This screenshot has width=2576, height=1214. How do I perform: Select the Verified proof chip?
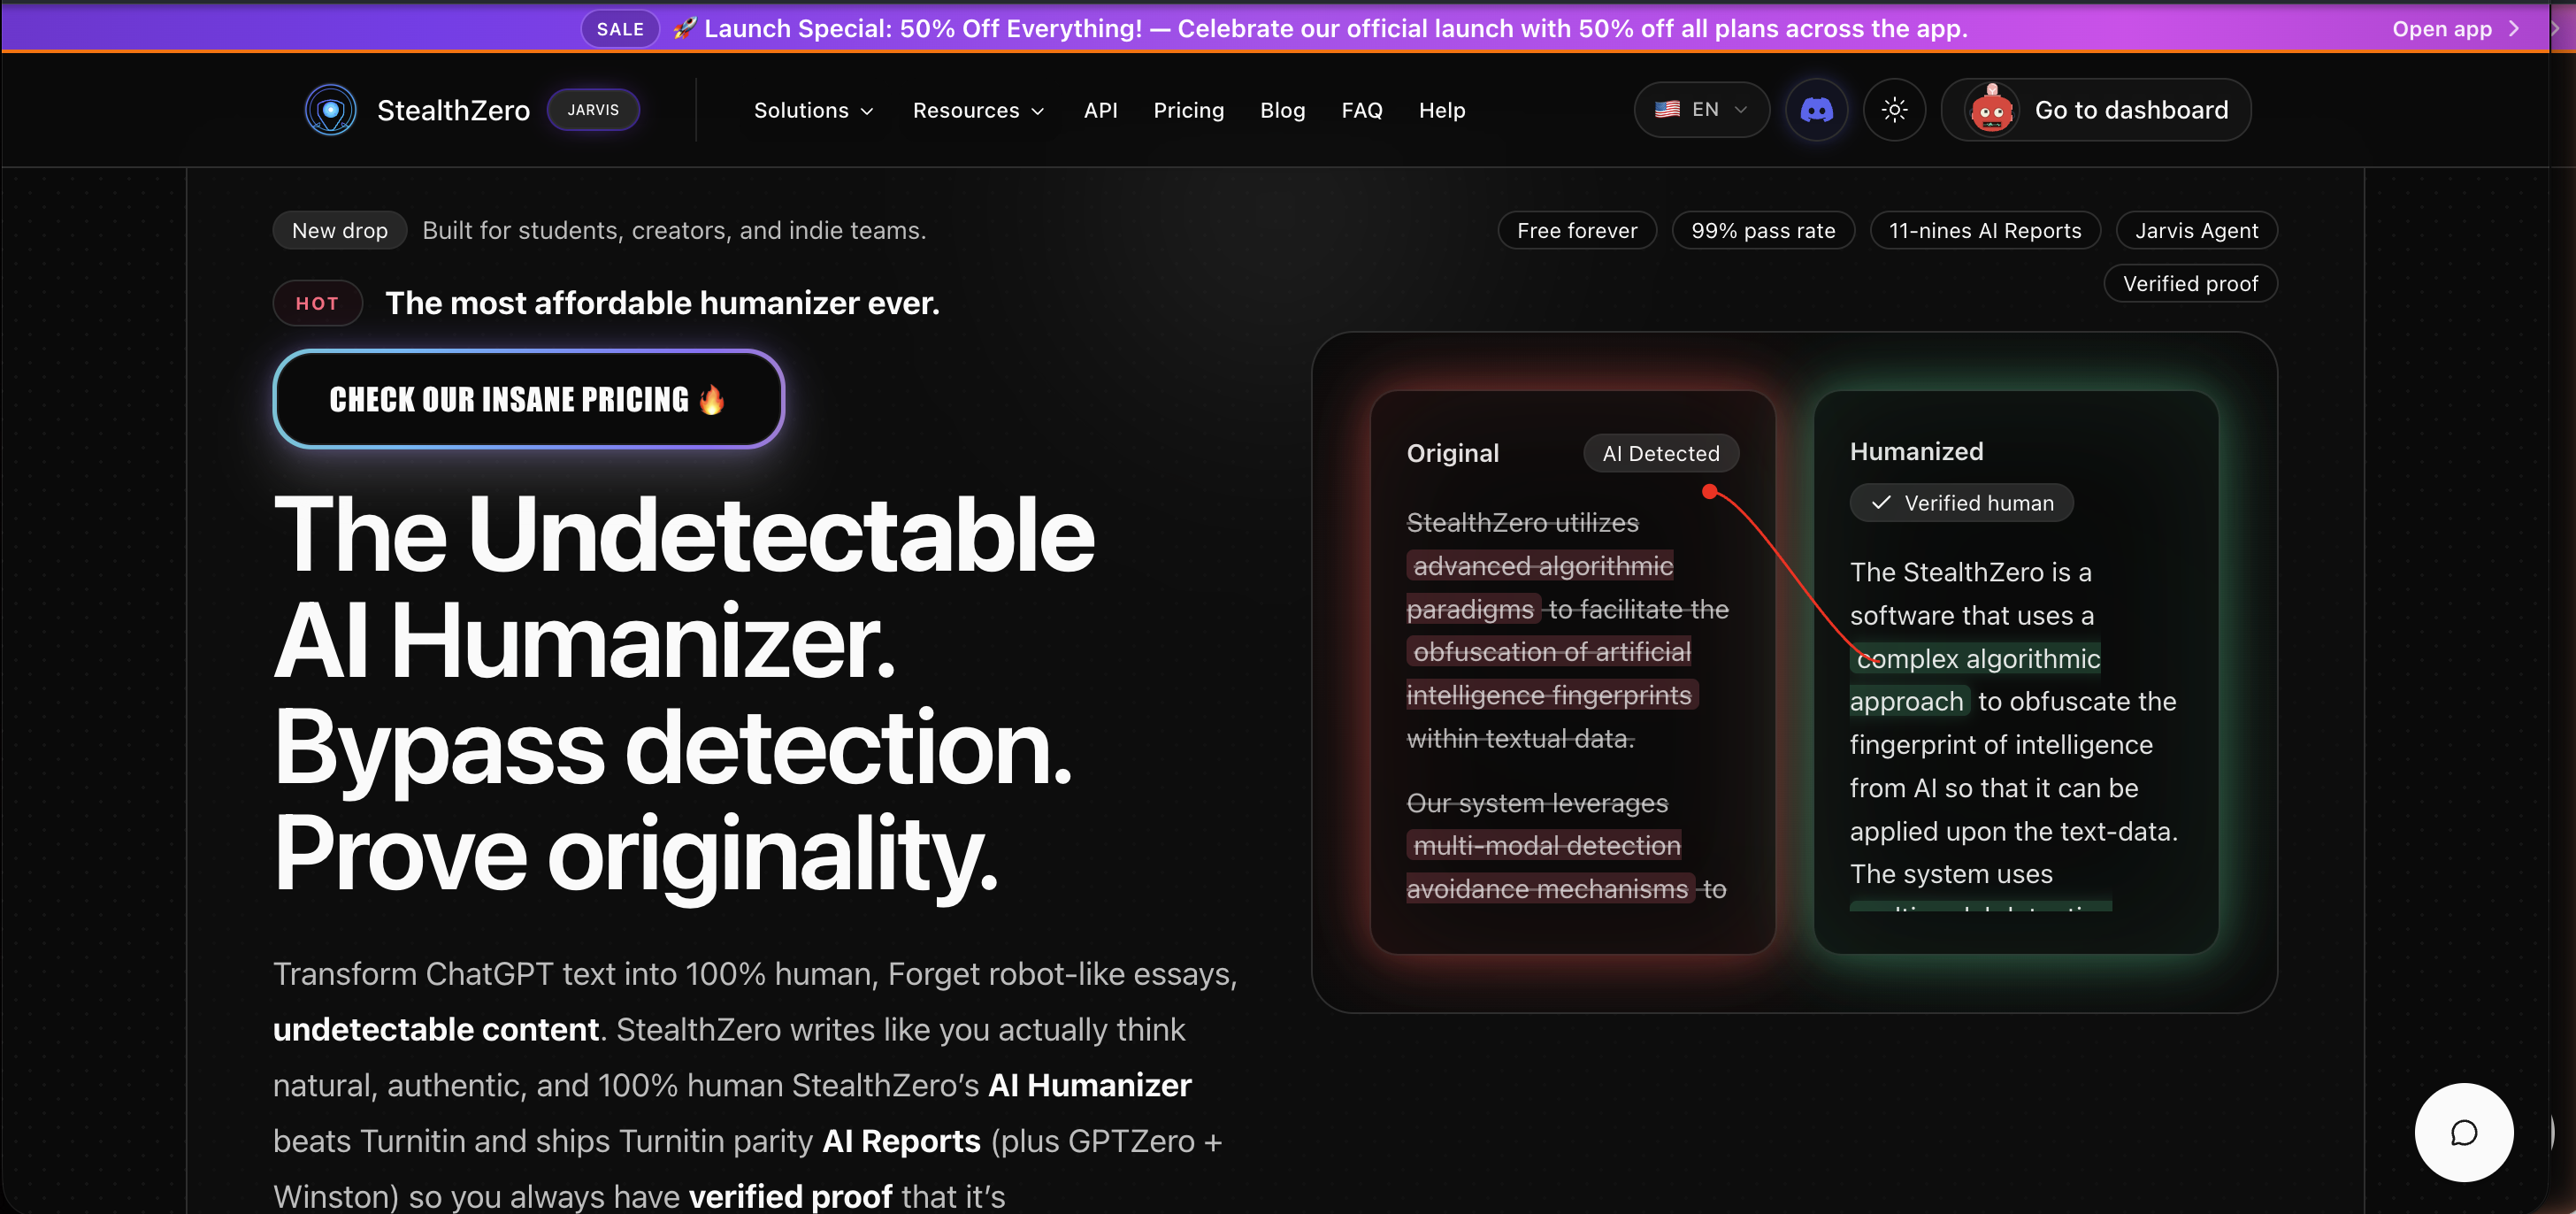click(x=2190, y=283)
